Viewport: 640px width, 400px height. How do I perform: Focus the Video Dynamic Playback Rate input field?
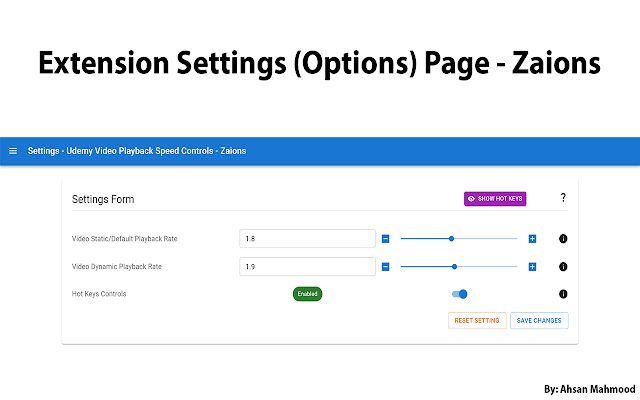(307, 267)
